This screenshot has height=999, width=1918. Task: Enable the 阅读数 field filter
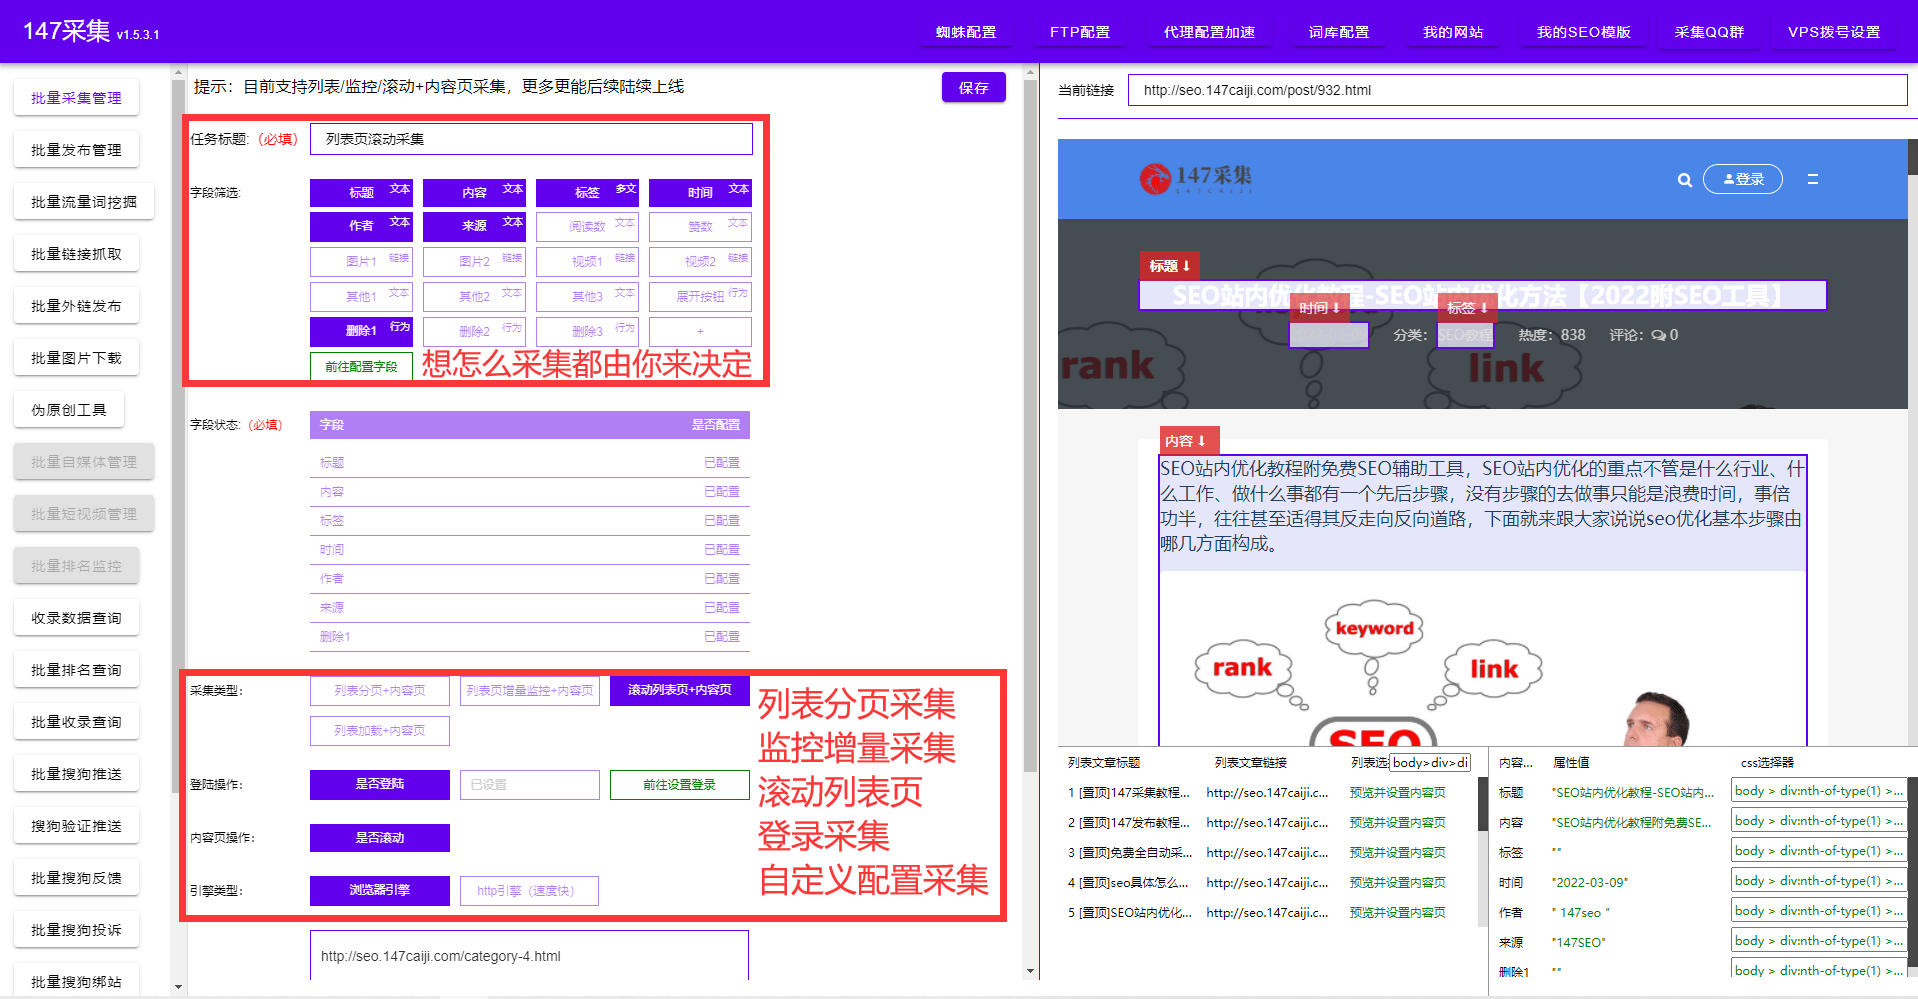pos(587,227)
